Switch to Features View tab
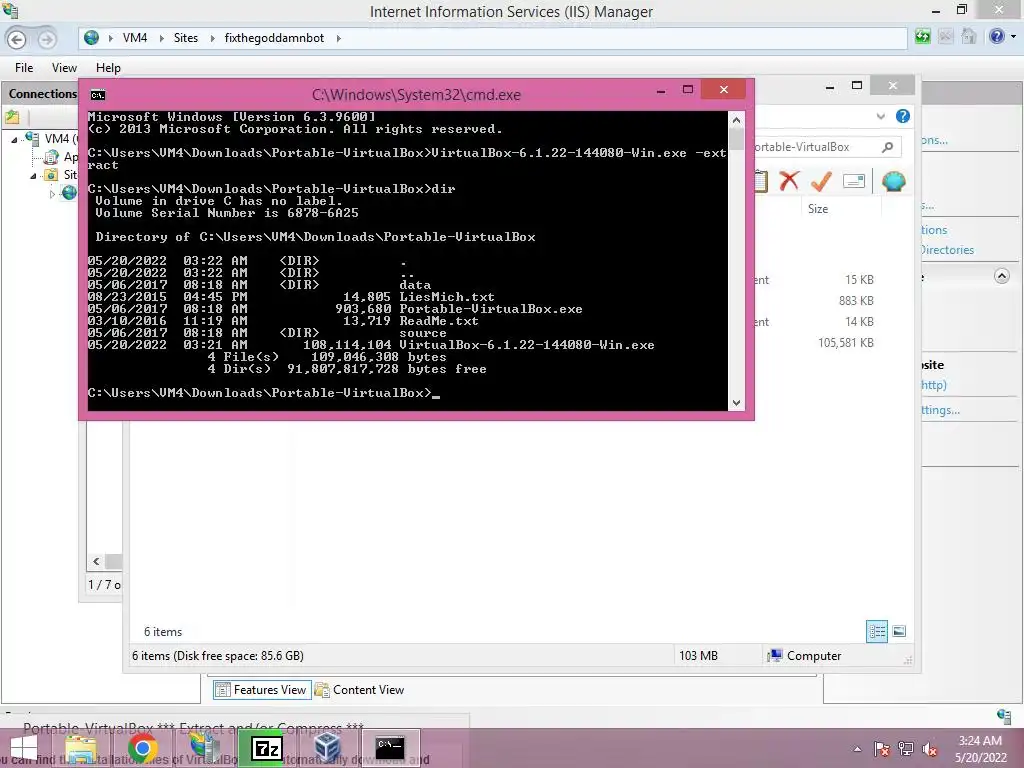This screenshot has height=768, width=1024. [261, 690]
